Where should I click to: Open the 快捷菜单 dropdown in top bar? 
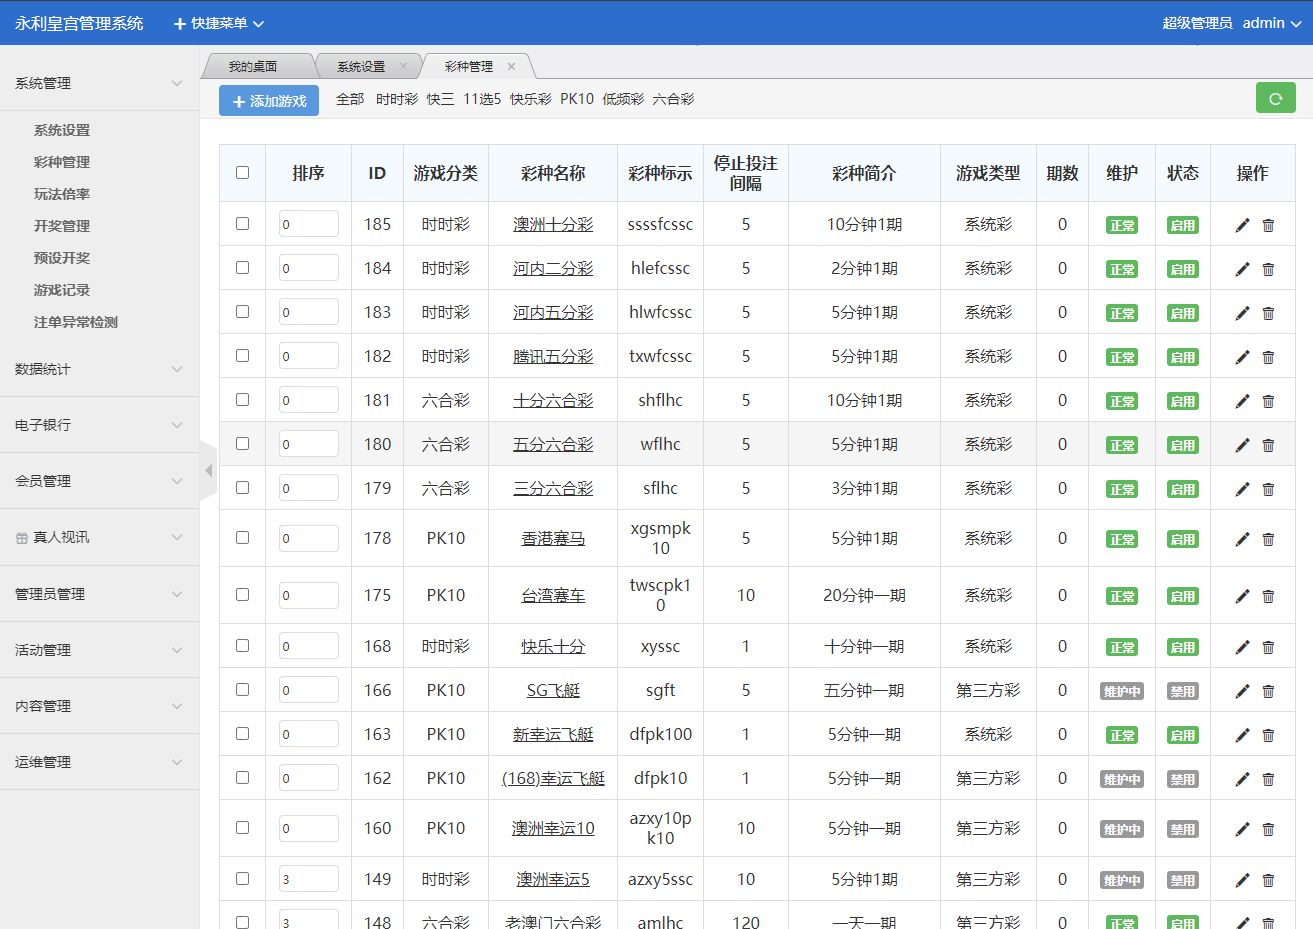pyautogui.click(x=219, y=23)
